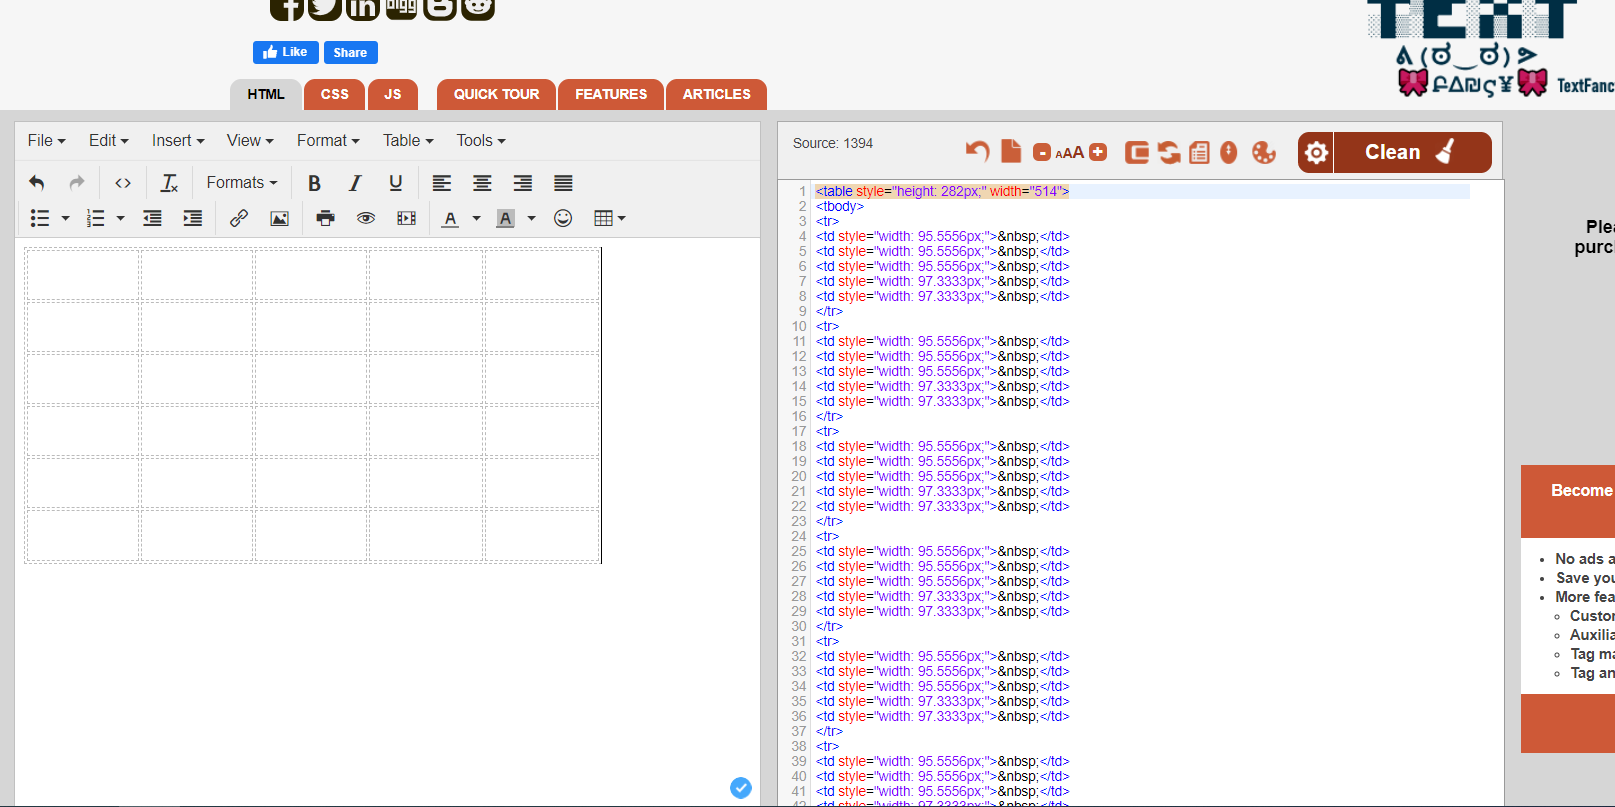The width and height of the screenshot is (1615, 807).
Task: Print the document
Action: click(325, 218)
